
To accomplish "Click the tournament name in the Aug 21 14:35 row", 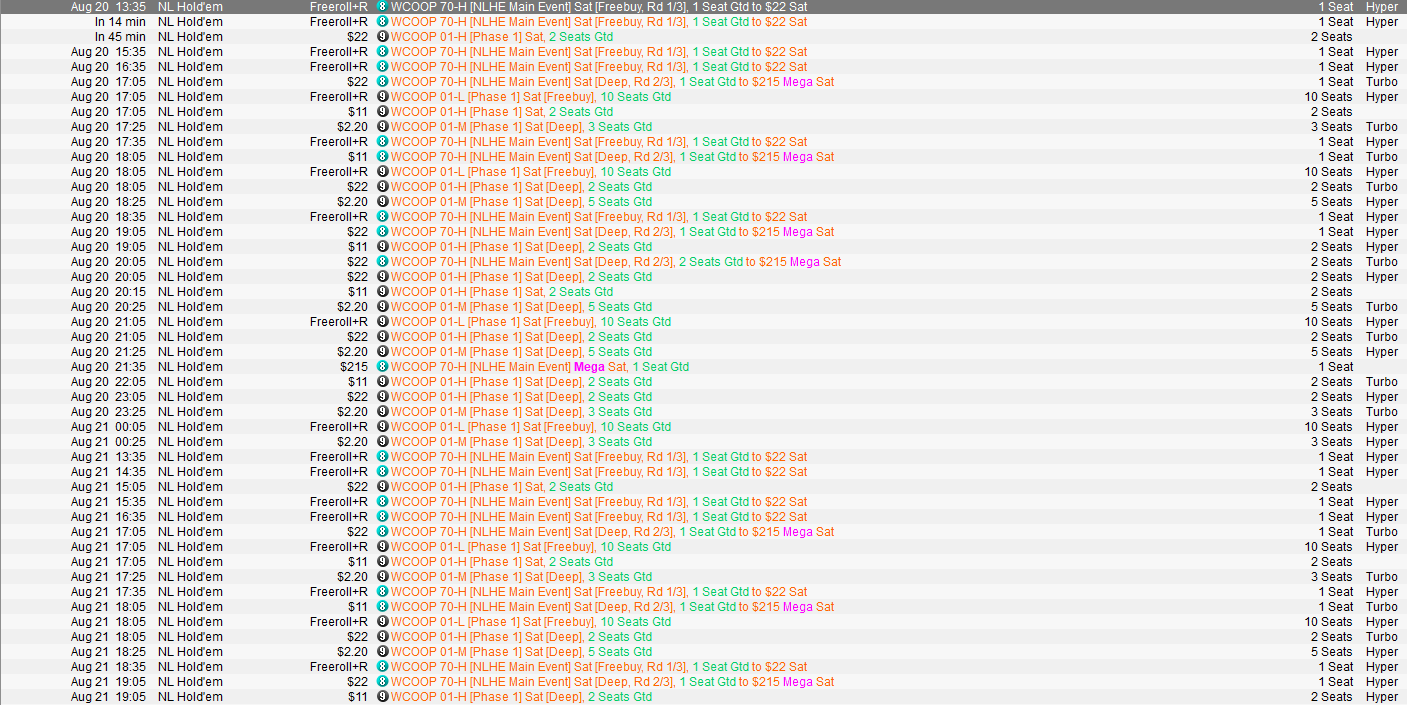I will (x=599, y=471).
